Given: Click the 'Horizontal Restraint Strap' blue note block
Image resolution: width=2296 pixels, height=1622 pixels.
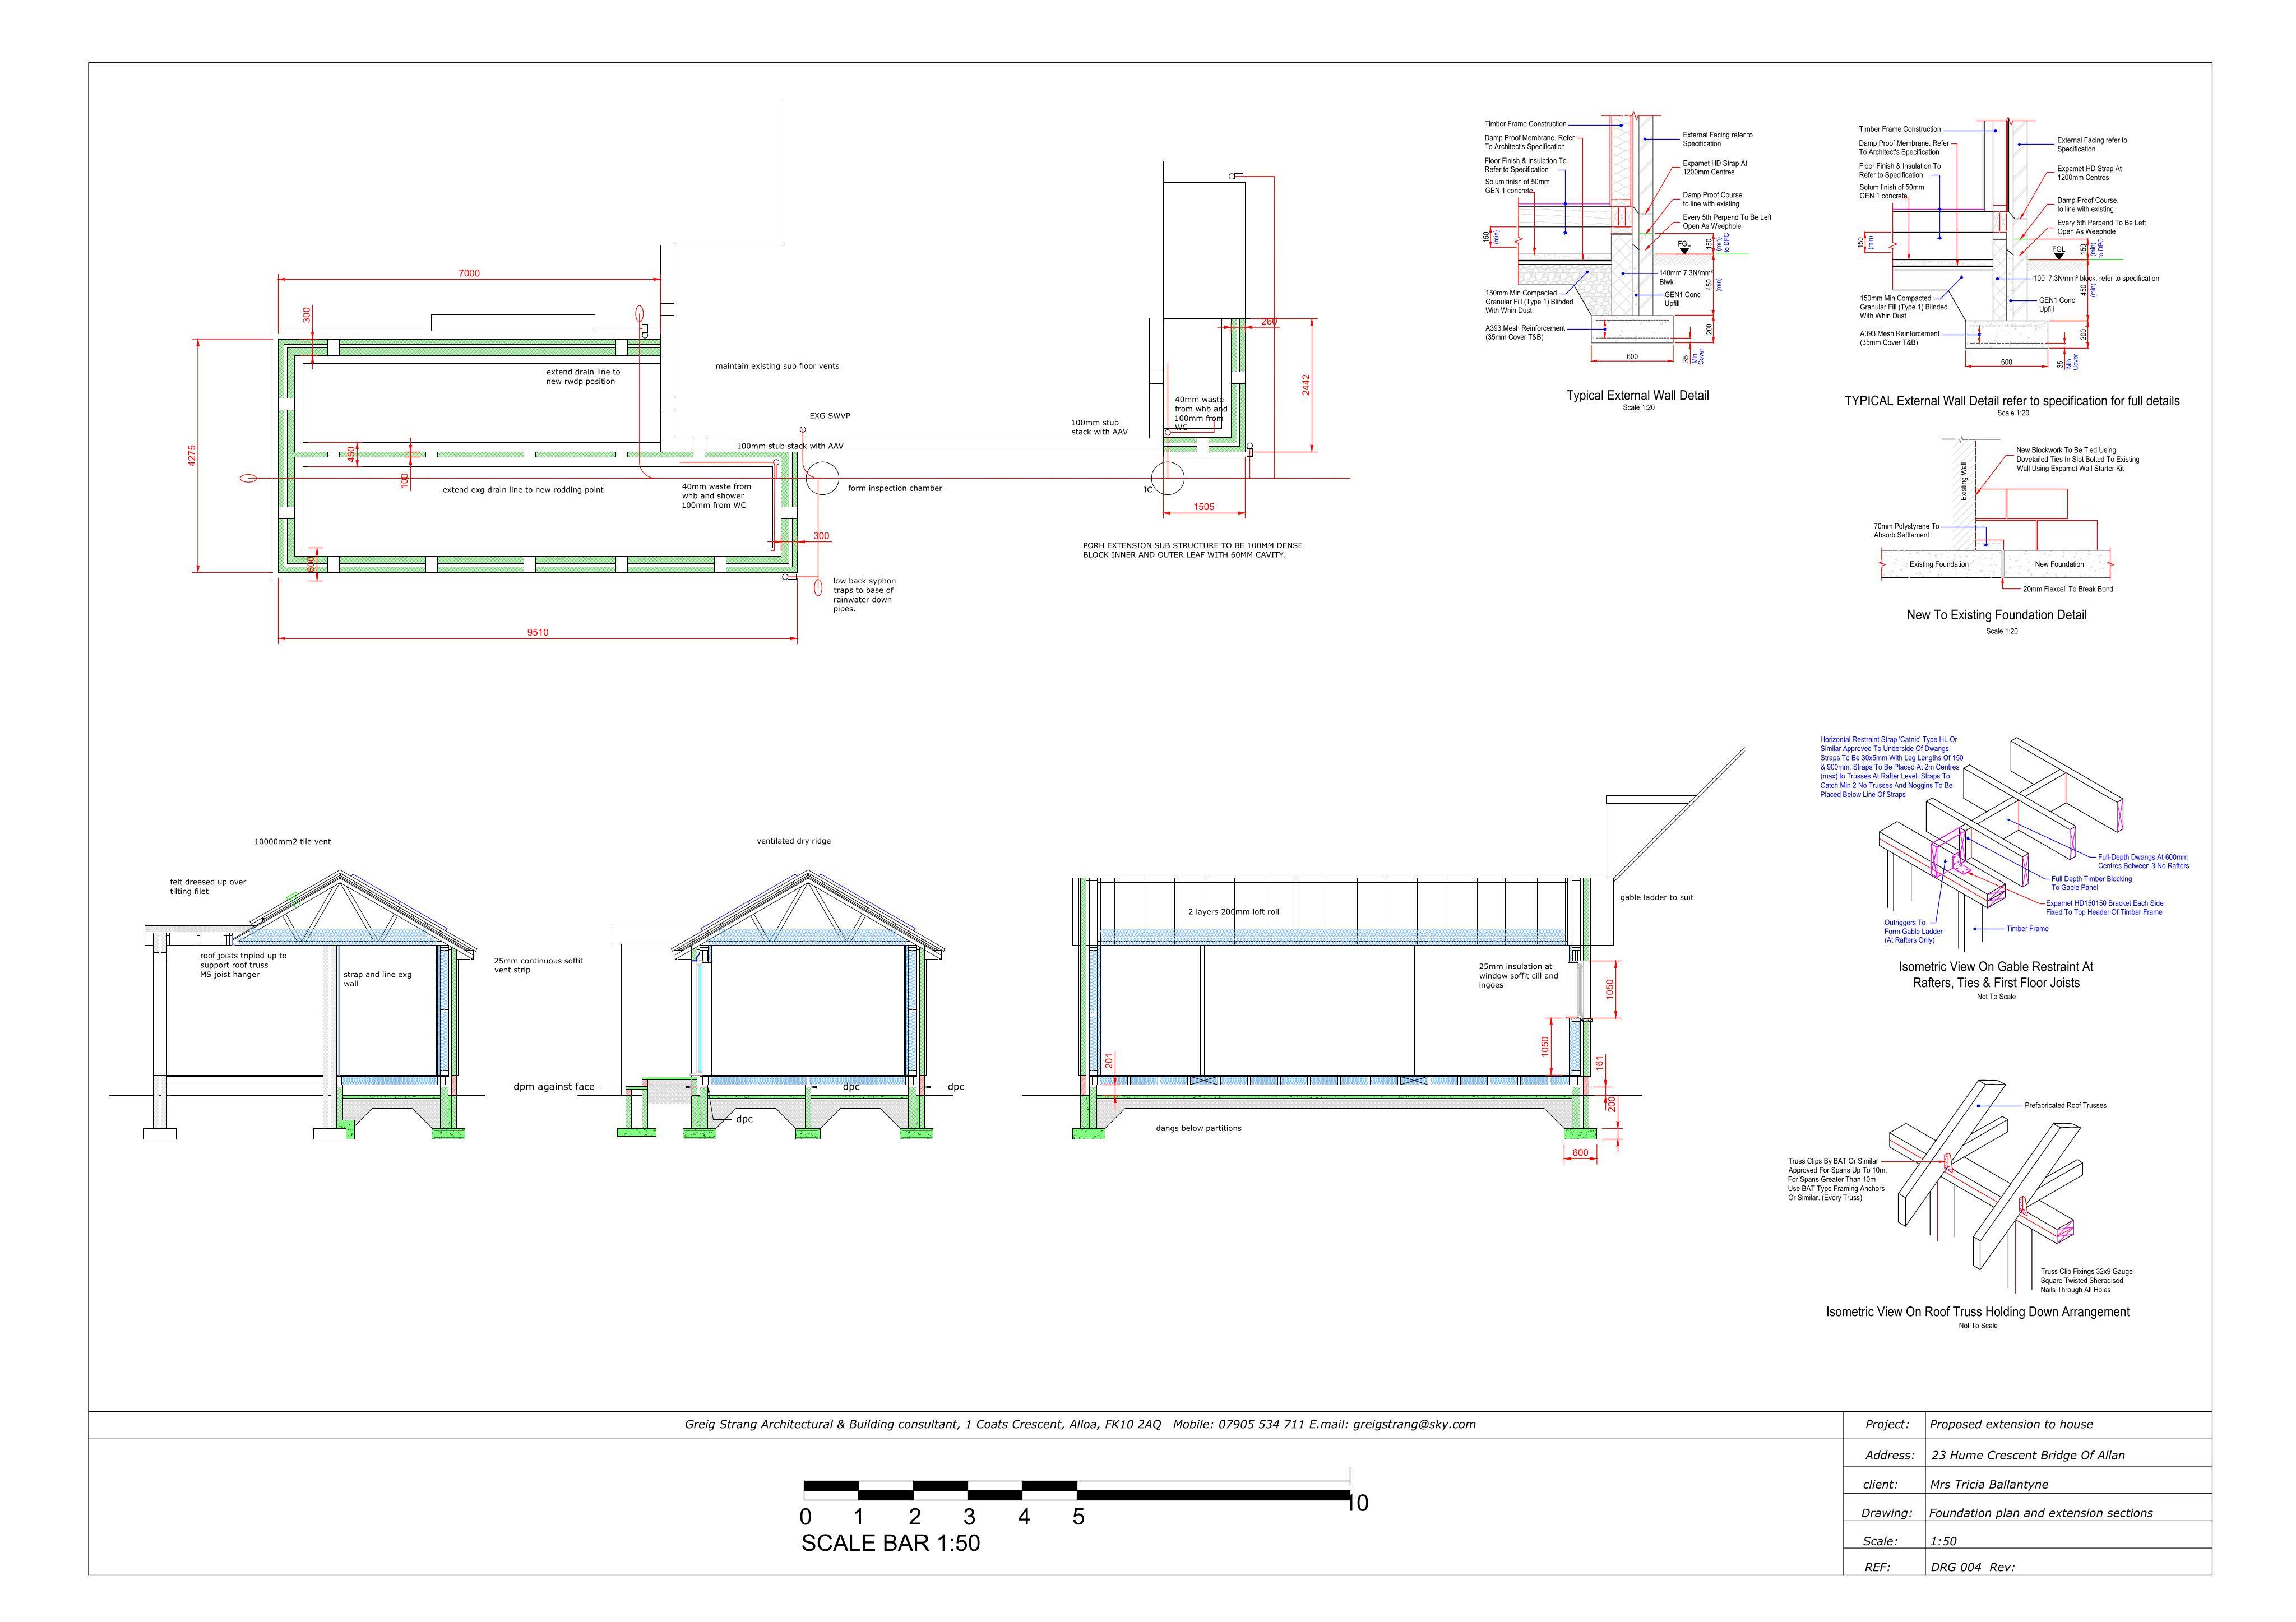Looking at the screenshot, I should click(x=1892, y=767).
